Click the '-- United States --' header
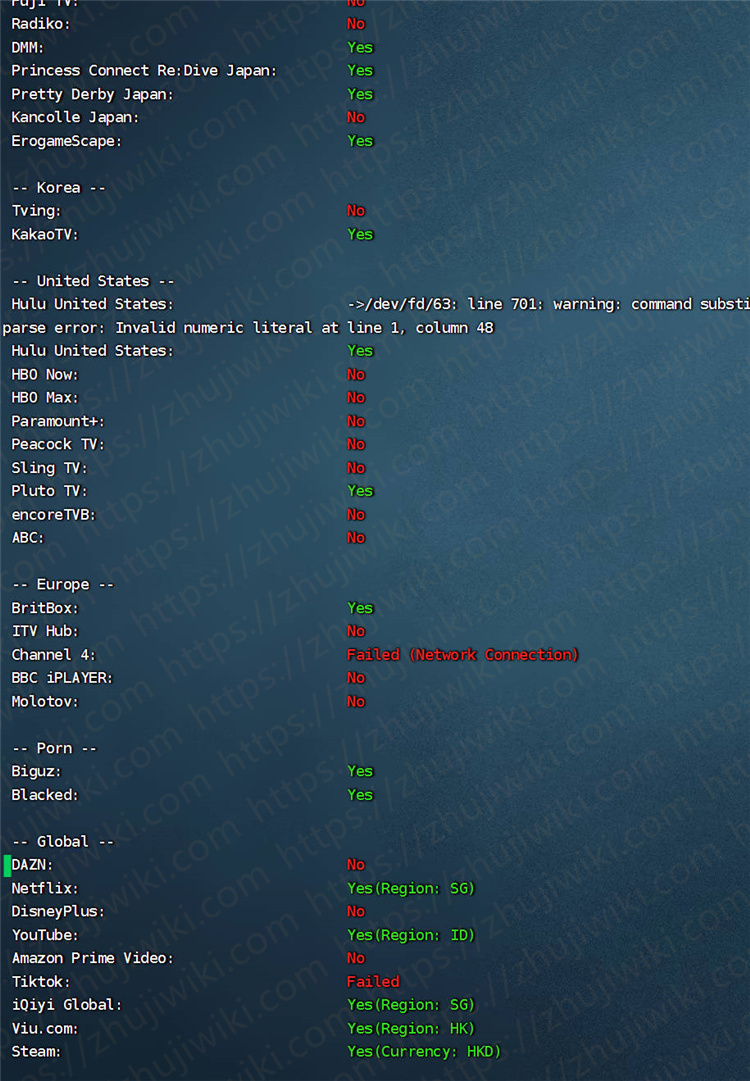The height and width of the screenshot is (1081, 750). [x=93, y=281]
